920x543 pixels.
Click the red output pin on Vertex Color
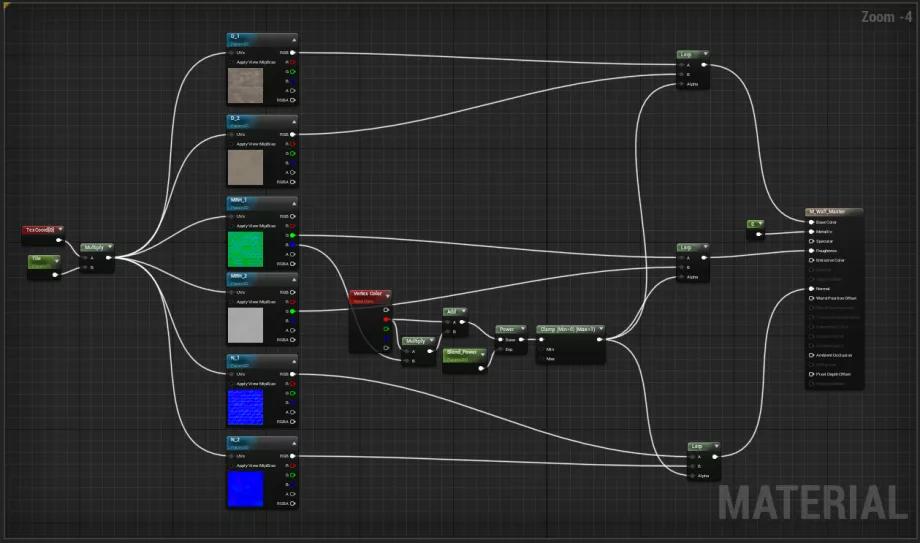point(387,320)
